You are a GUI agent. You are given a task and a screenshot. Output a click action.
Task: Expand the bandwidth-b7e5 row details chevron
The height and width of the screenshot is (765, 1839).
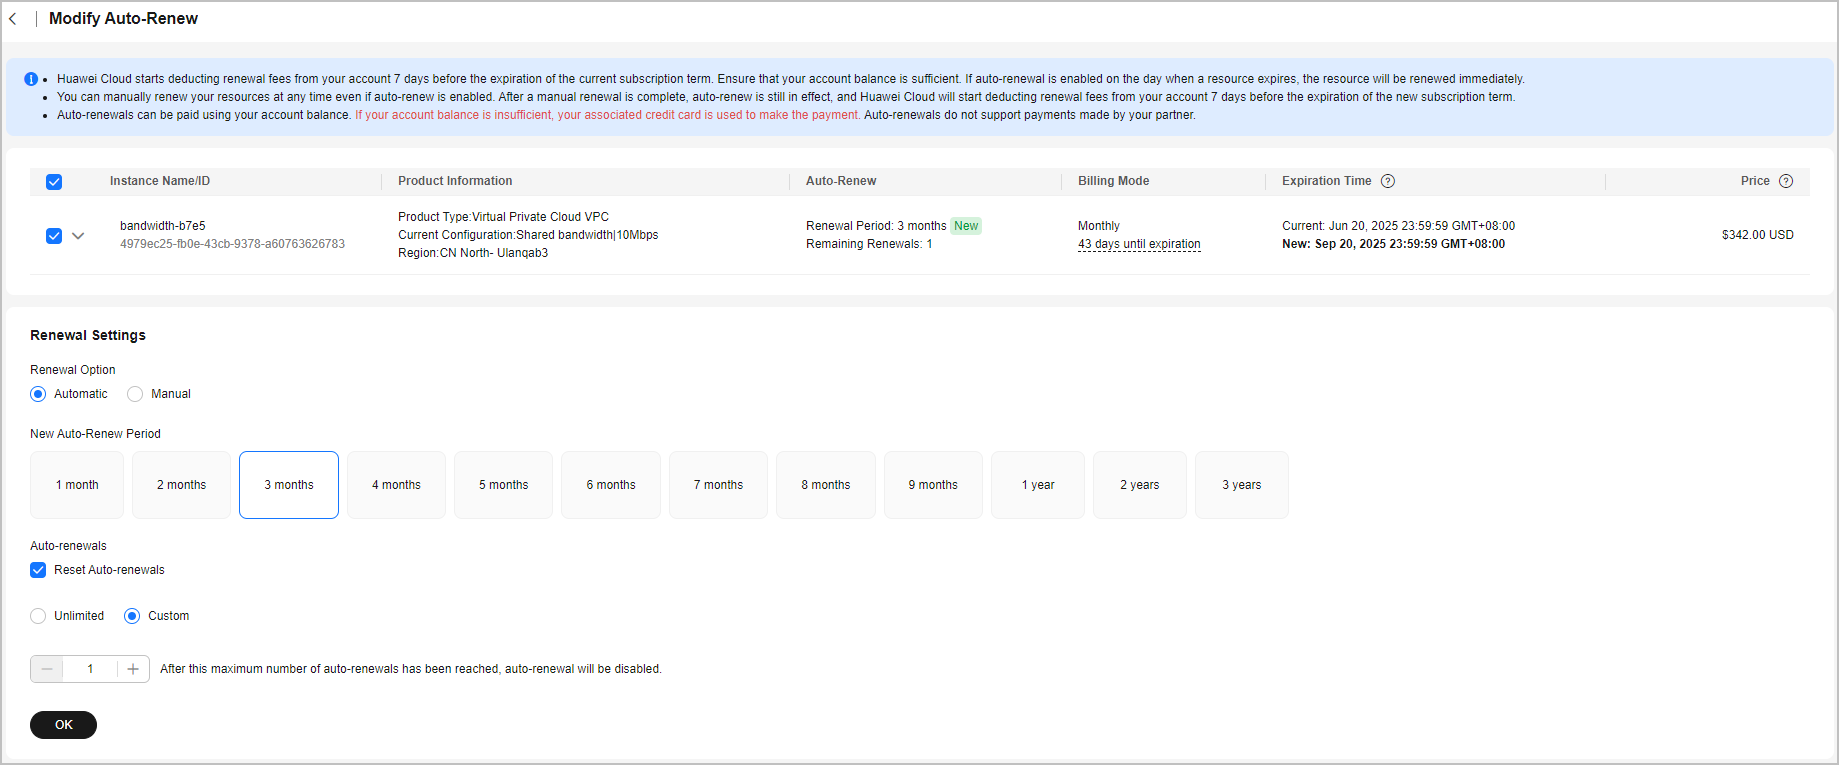pos(78,236)
